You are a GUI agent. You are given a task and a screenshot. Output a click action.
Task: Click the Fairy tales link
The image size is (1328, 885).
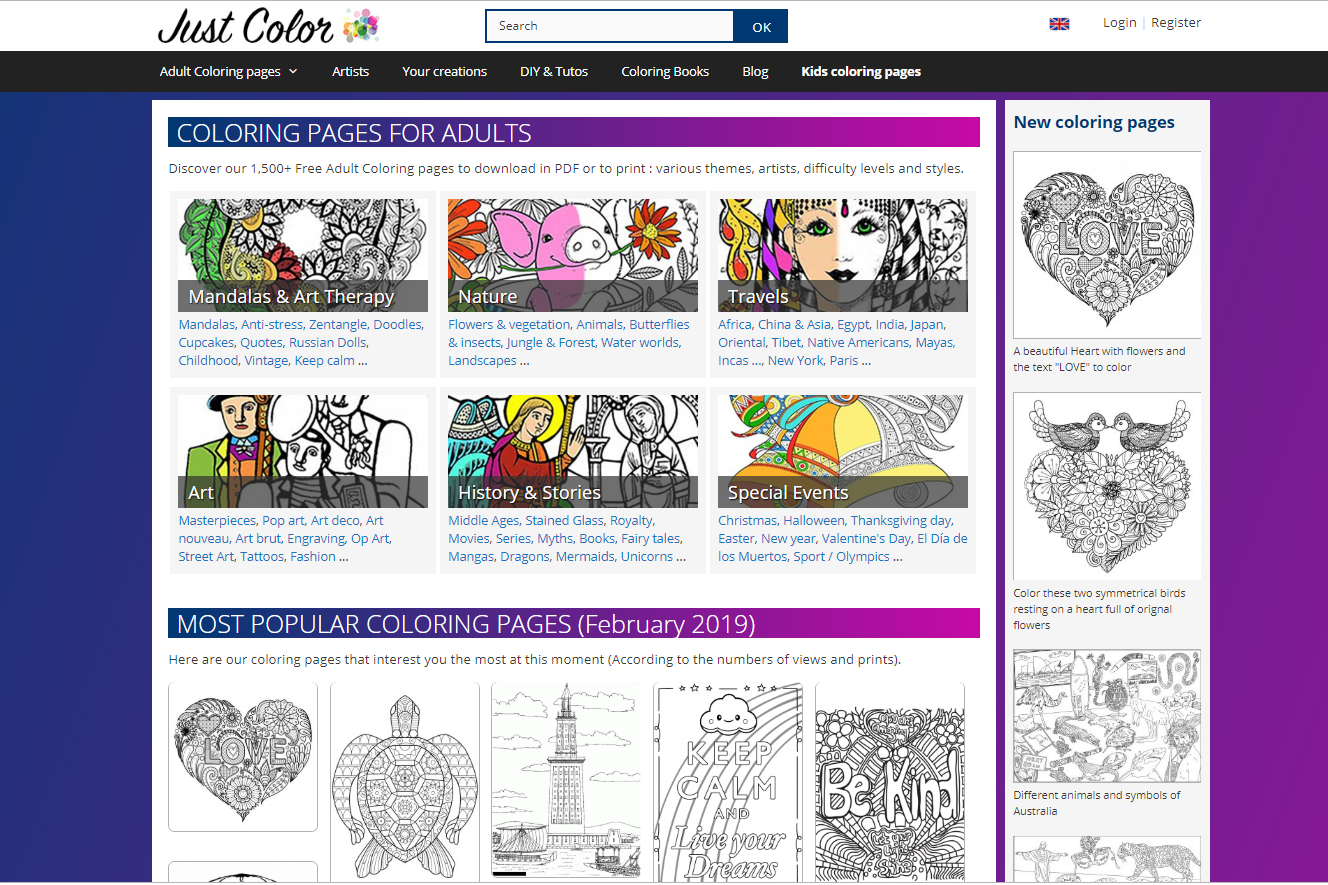pyautogui.click(x=651, y=538)
